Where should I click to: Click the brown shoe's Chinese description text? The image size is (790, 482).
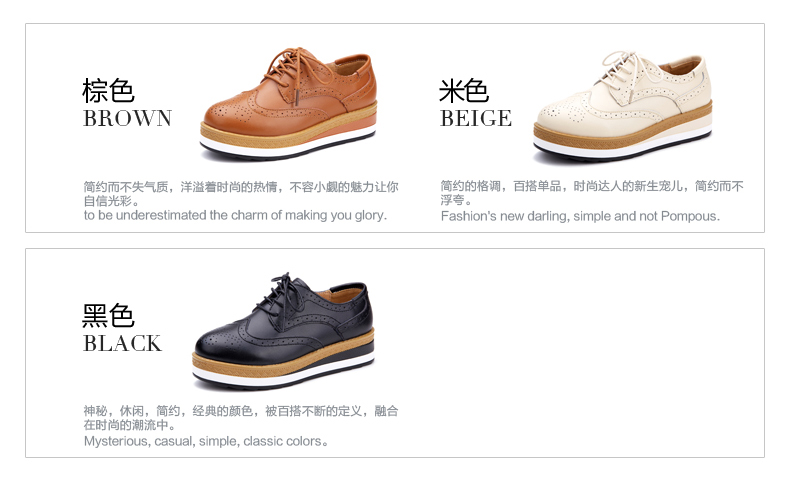coord(241,194)
